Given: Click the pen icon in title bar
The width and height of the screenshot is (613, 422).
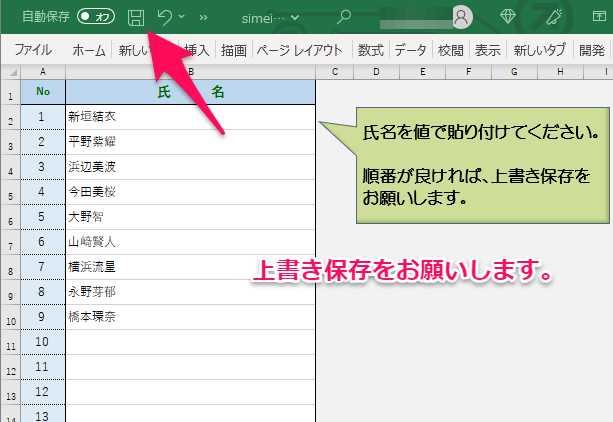Looking at the screenshot, I should pos(584,17).
